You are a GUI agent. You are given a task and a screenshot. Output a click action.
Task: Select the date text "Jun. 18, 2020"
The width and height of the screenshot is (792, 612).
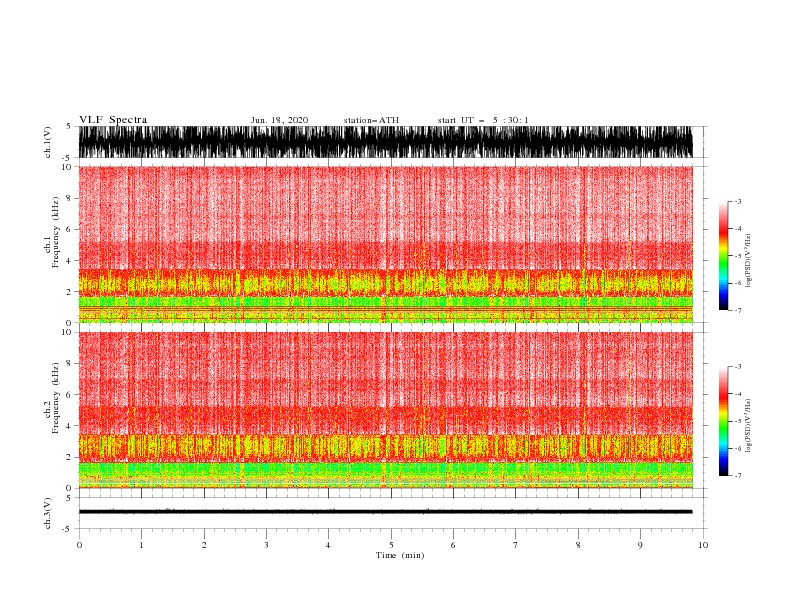coord(279,120)
